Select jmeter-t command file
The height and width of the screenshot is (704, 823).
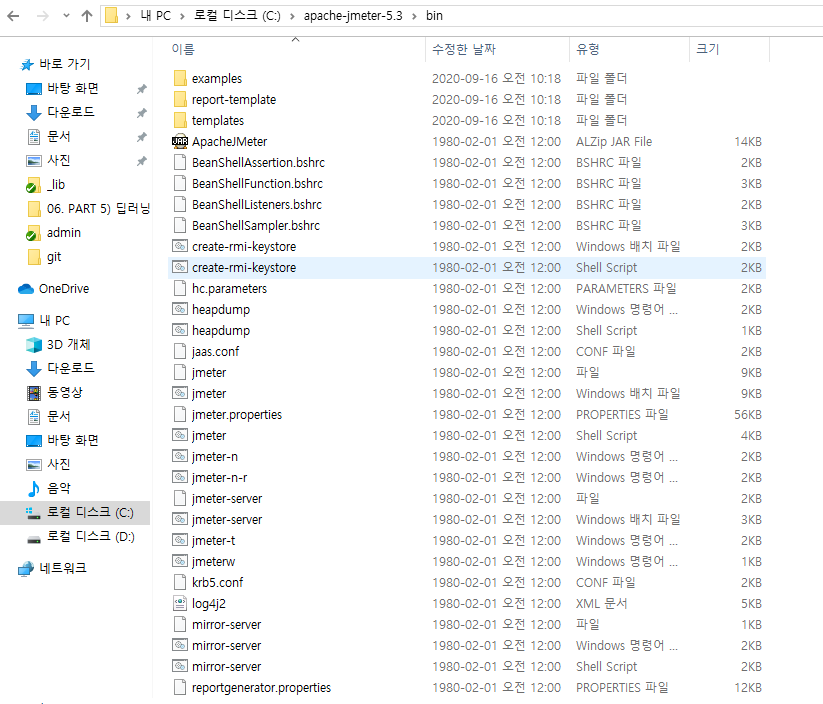click(467, 541)
